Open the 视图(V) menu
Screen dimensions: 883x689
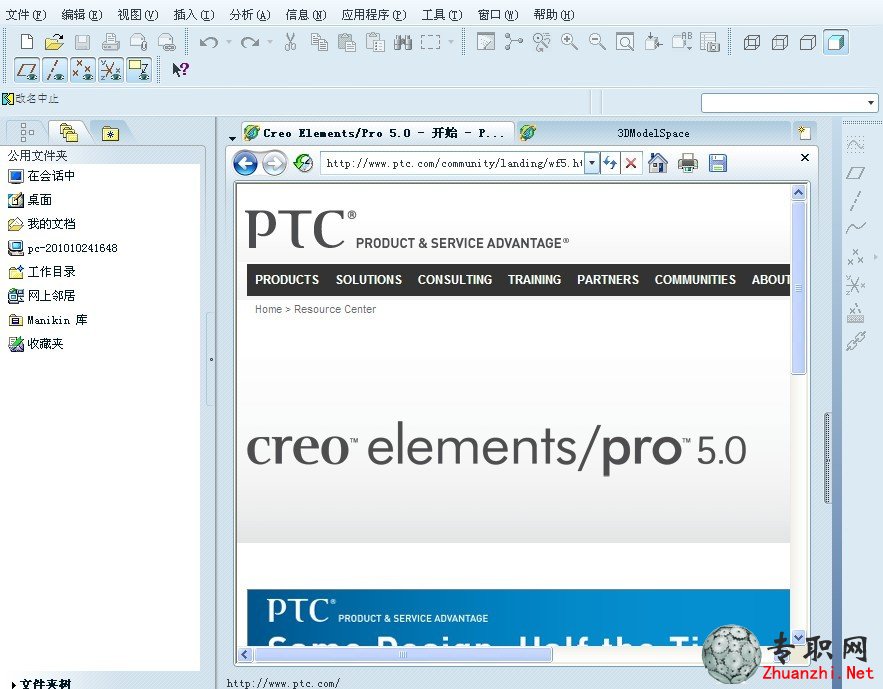coord(137,15)
